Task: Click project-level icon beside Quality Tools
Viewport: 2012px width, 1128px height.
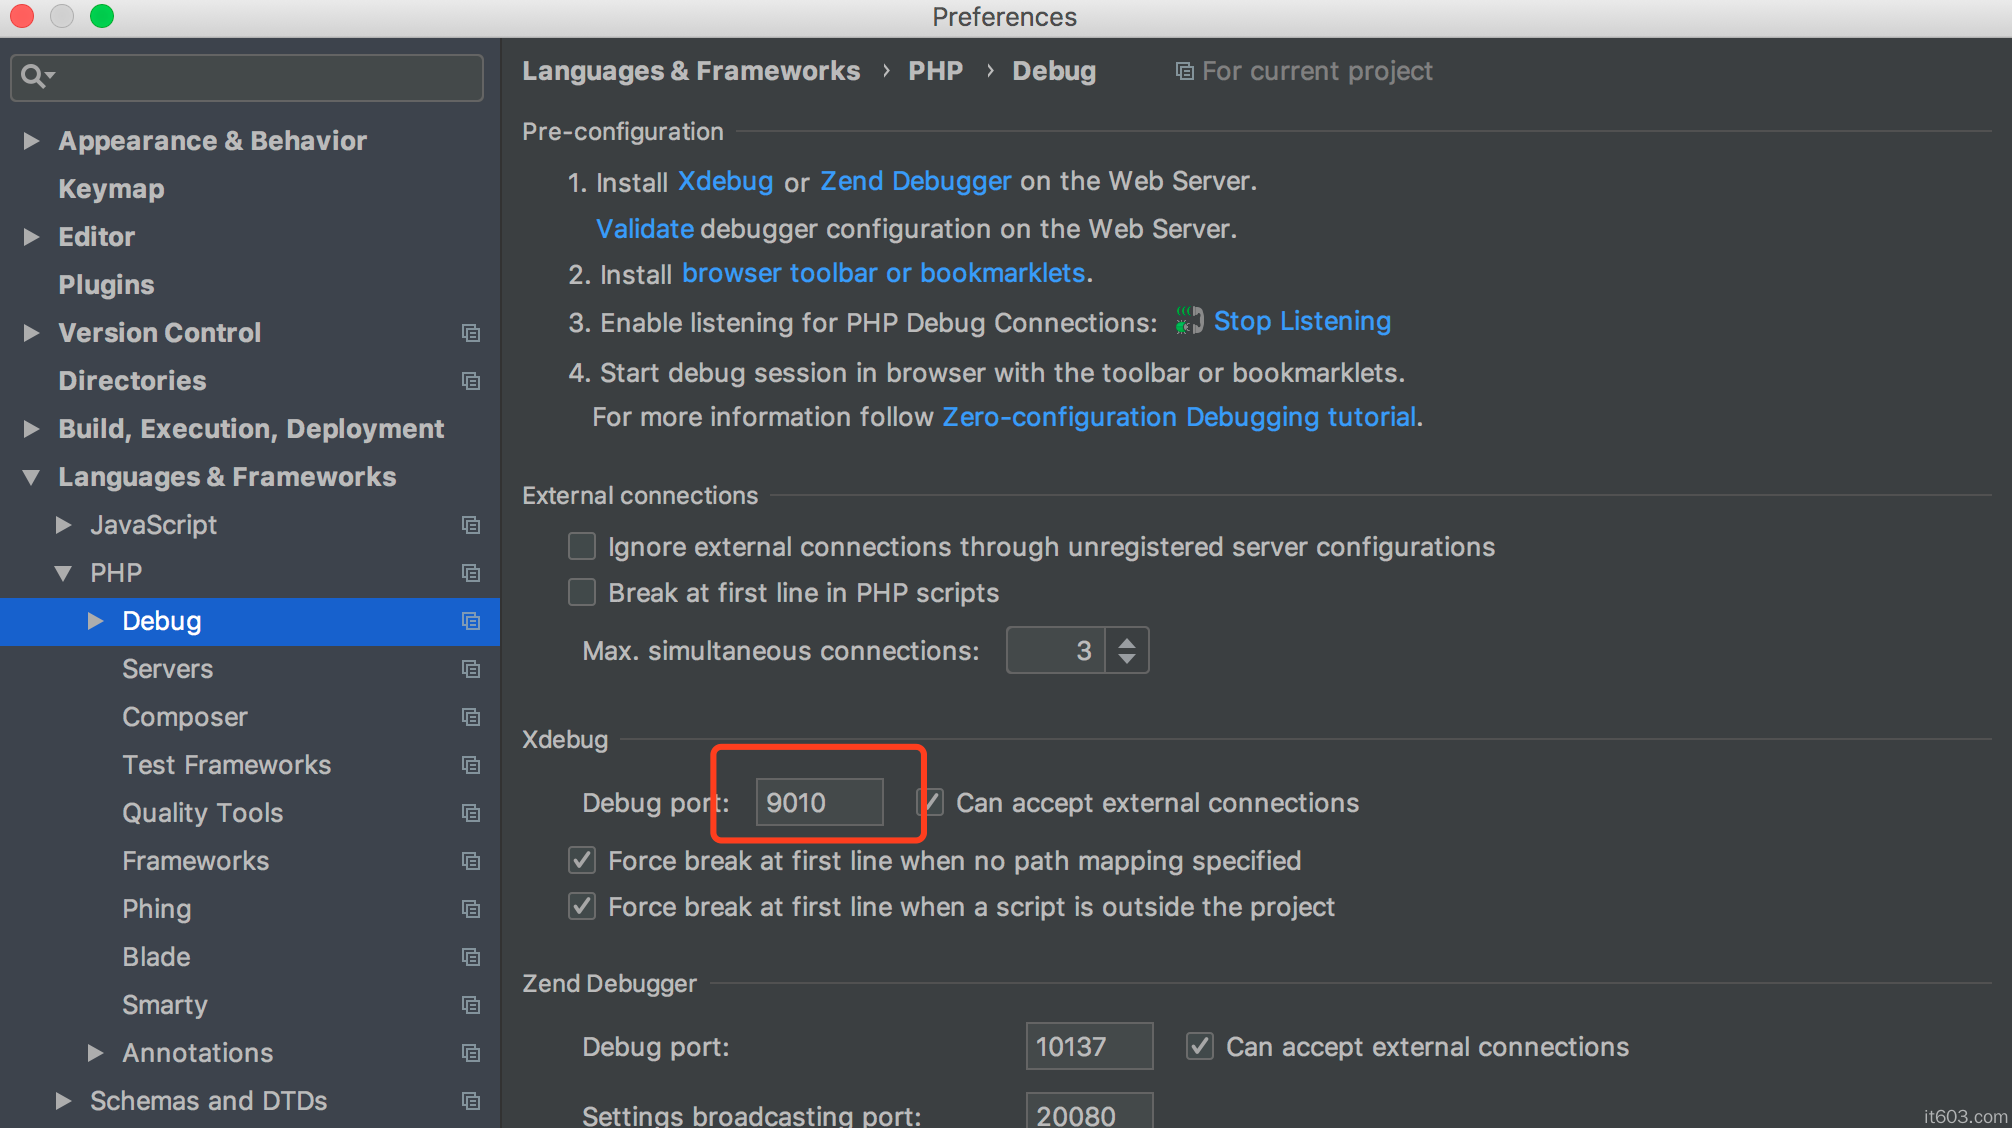Action: pos(471,813)
